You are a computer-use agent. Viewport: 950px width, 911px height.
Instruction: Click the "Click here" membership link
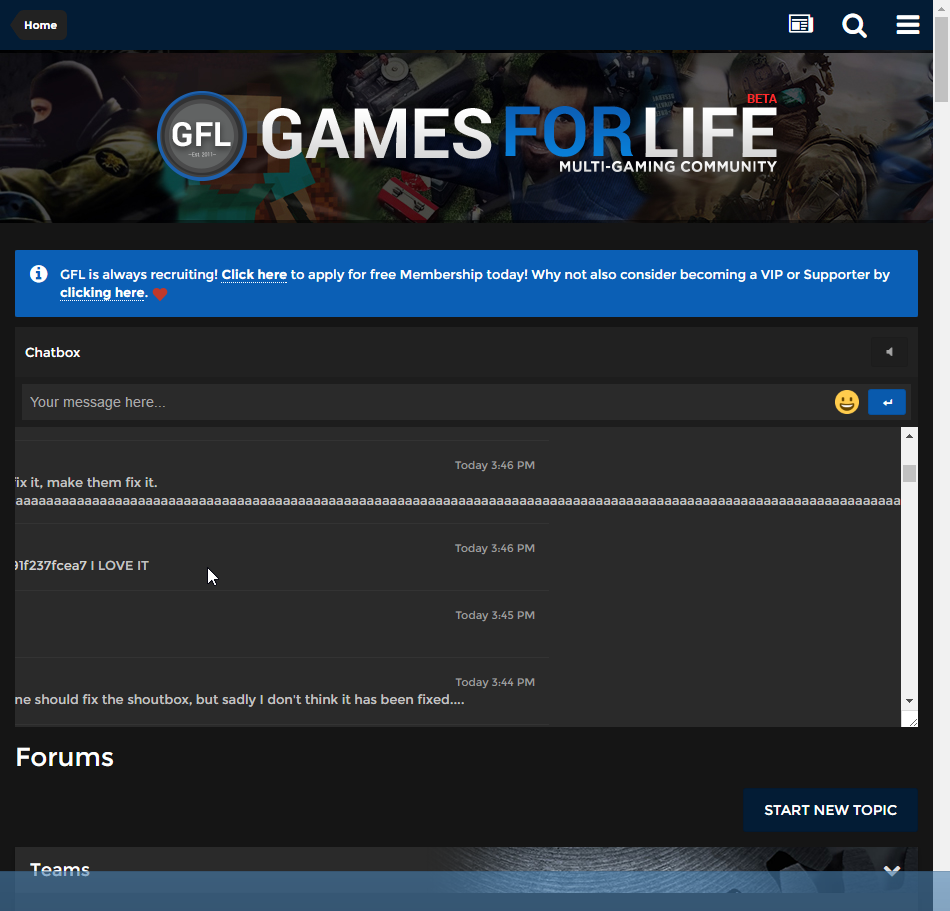click(x=254, y=274)
